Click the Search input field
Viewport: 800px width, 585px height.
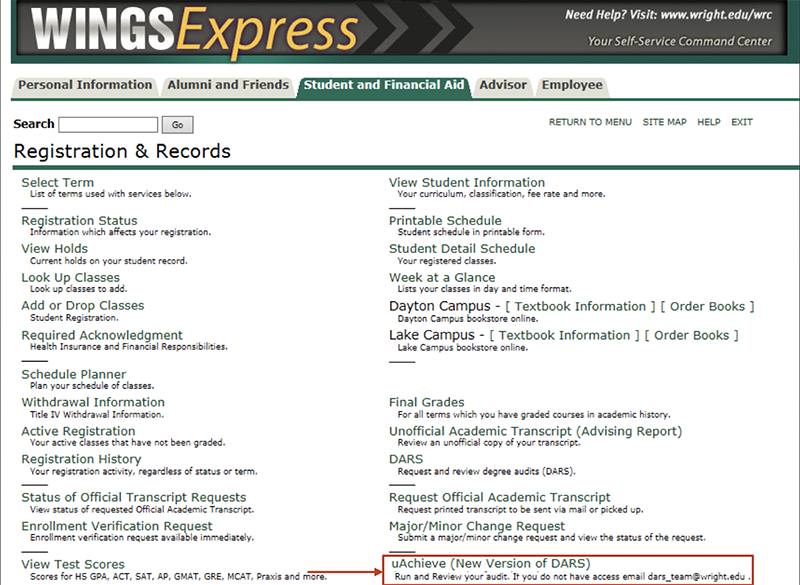click(108, 125)
